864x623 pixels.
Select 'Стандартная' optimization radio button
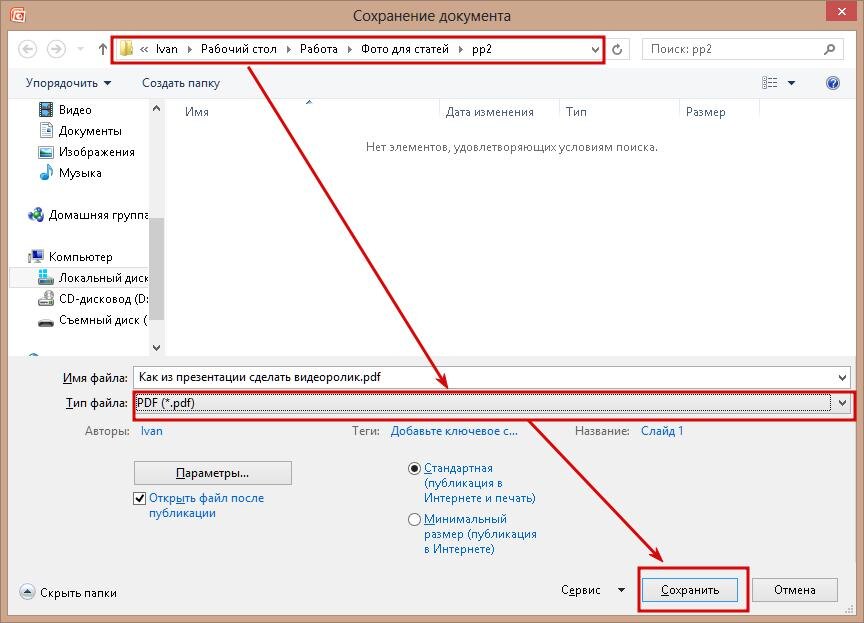tap(414, 469)
